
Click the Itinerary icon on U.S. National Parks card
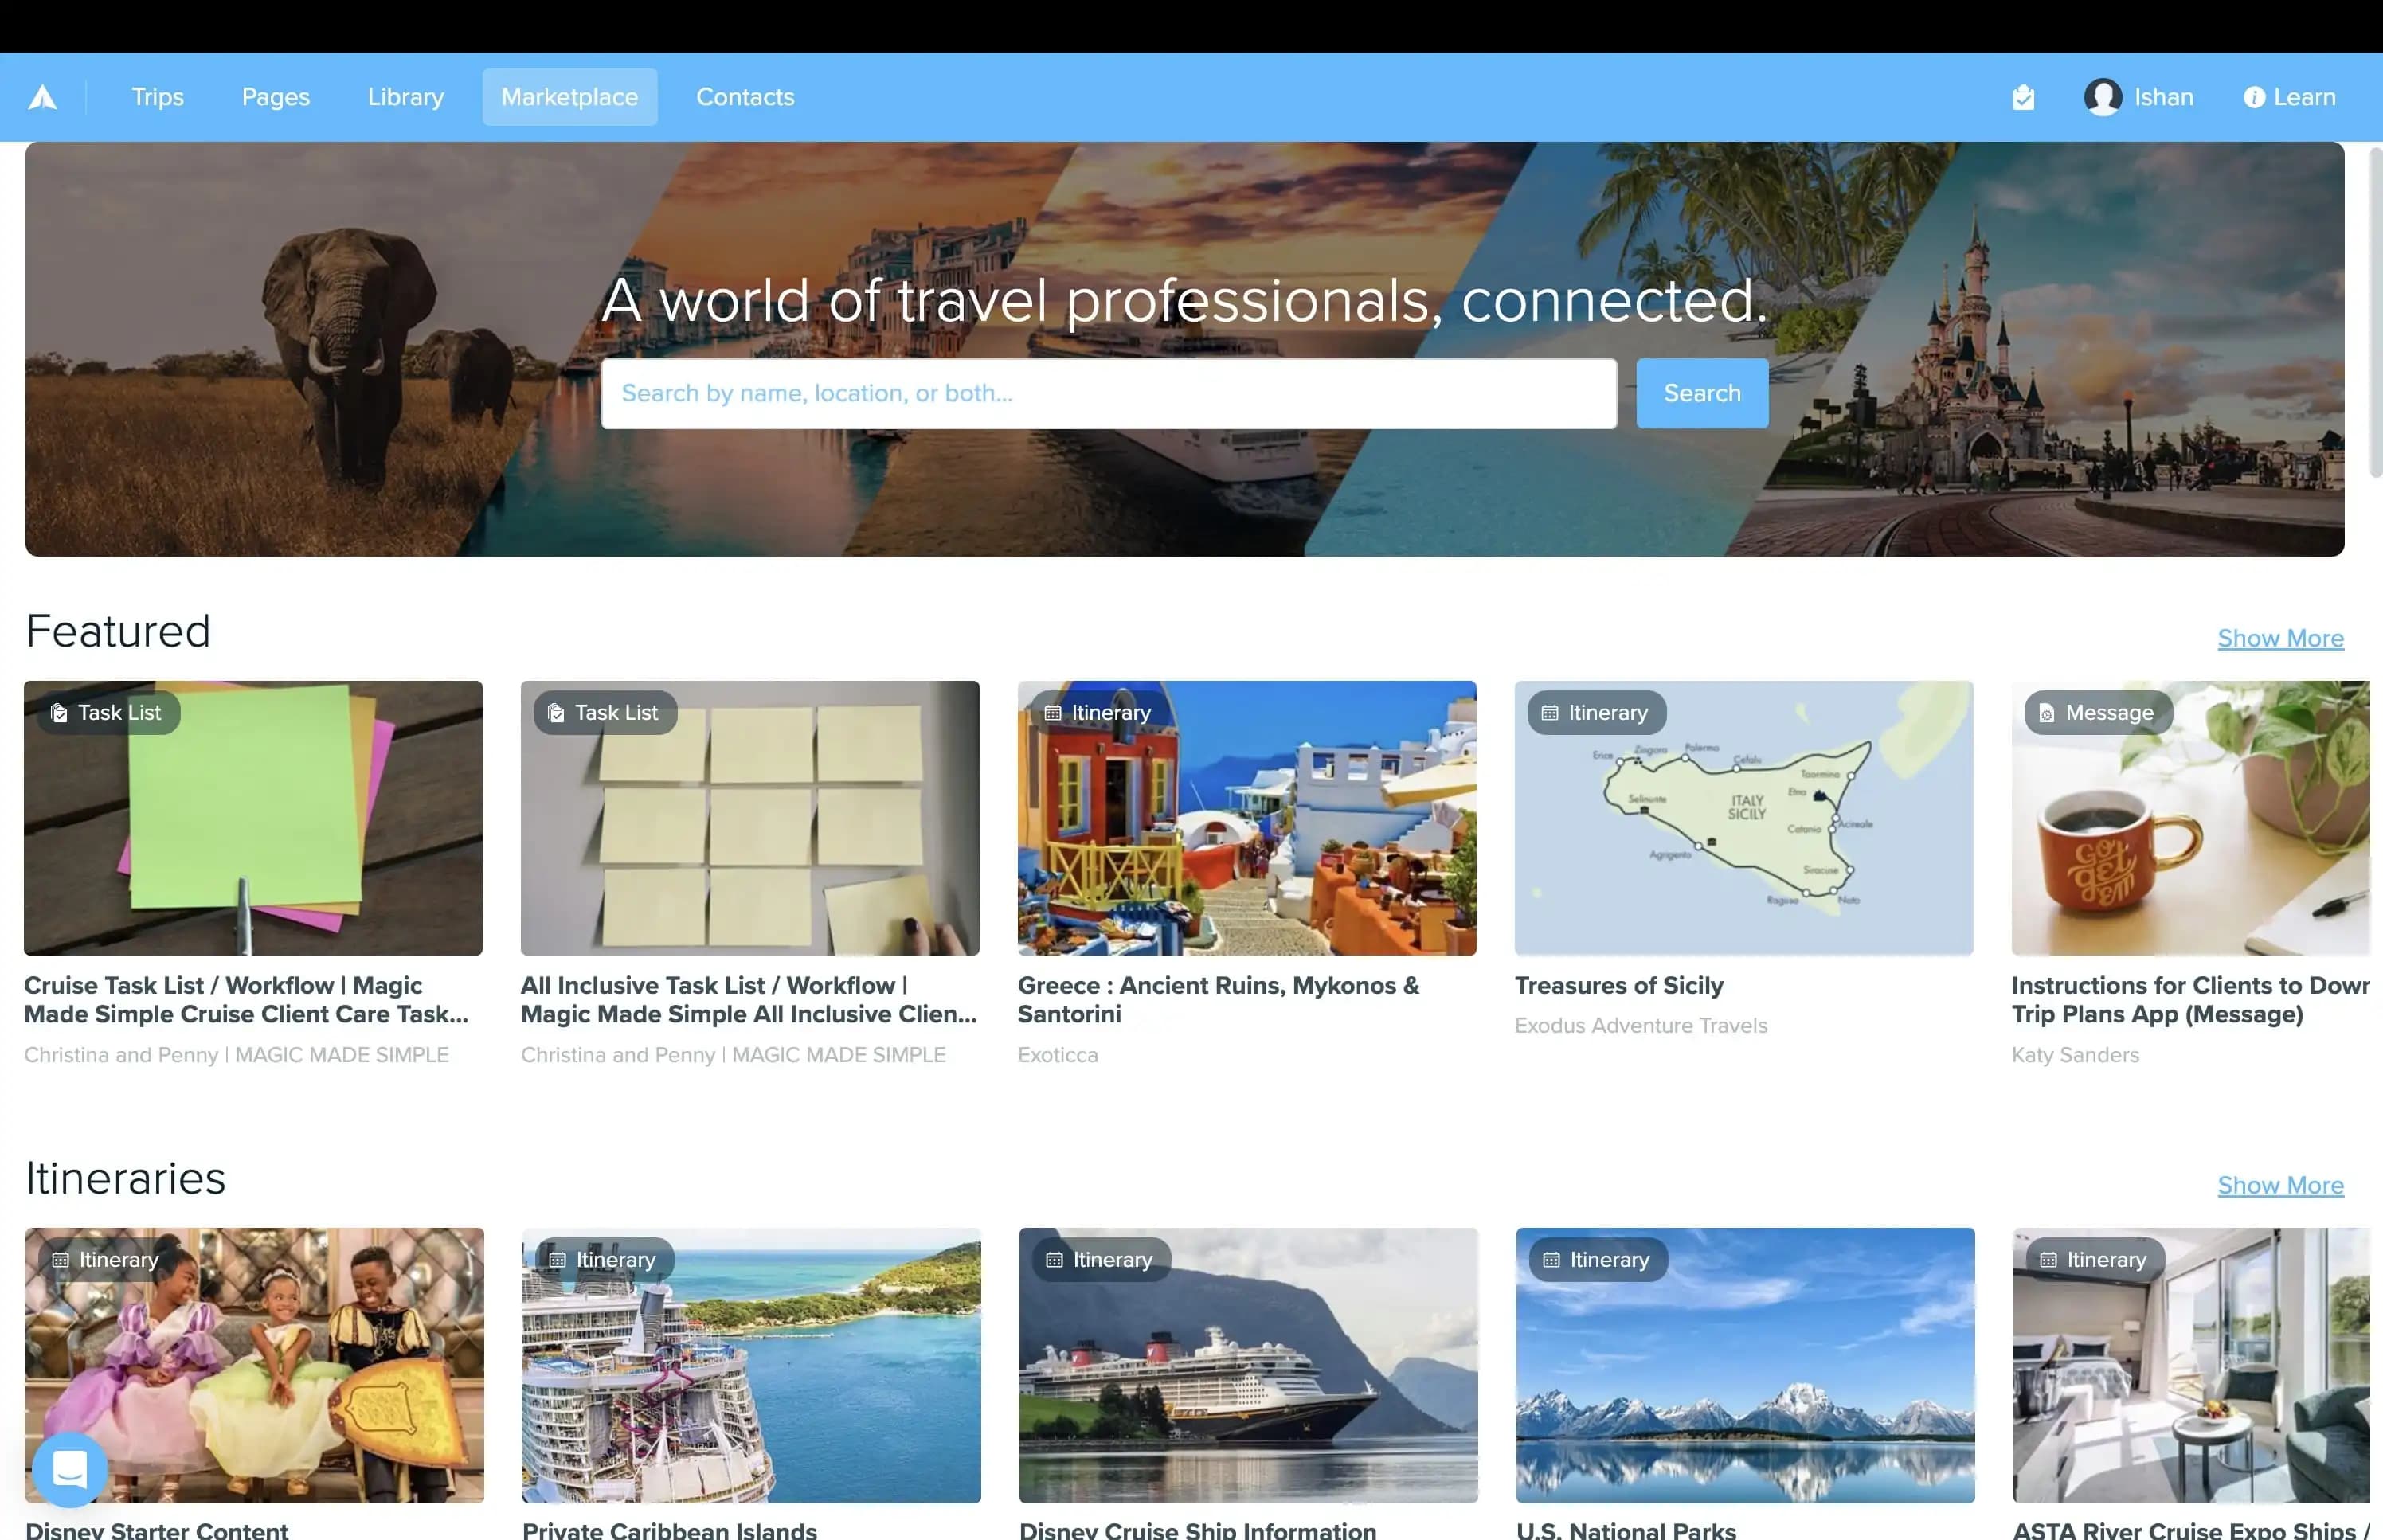click(x=1551, y=1259)
